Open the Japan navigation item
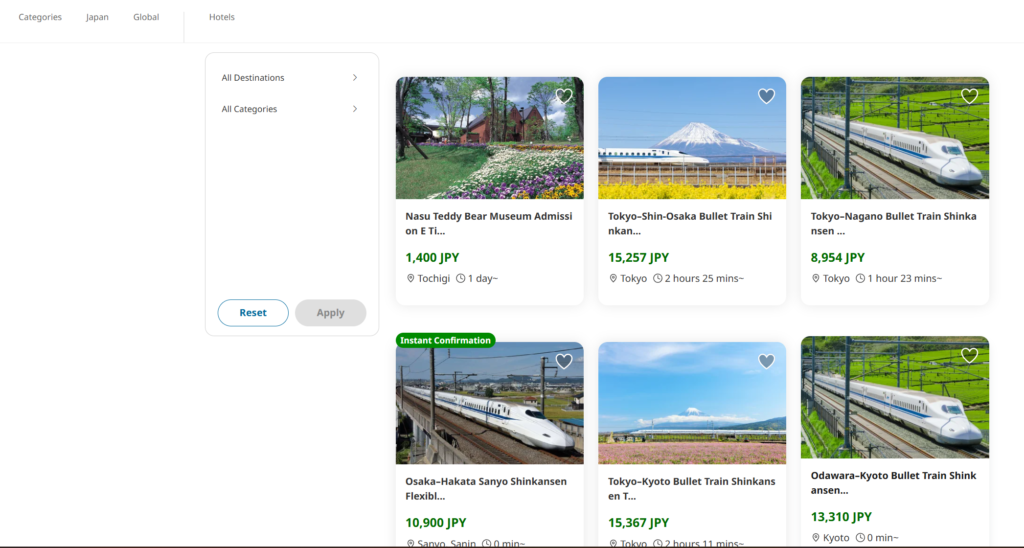 click(x=97, y=17)
